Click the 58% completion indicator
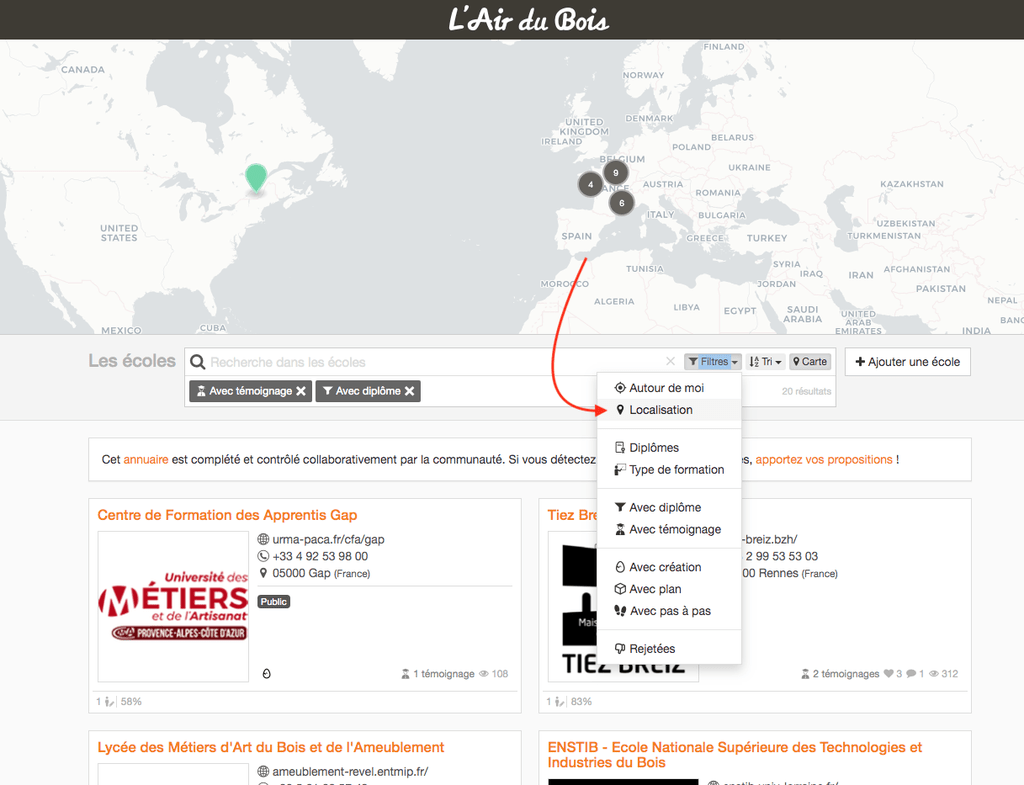 131,701
